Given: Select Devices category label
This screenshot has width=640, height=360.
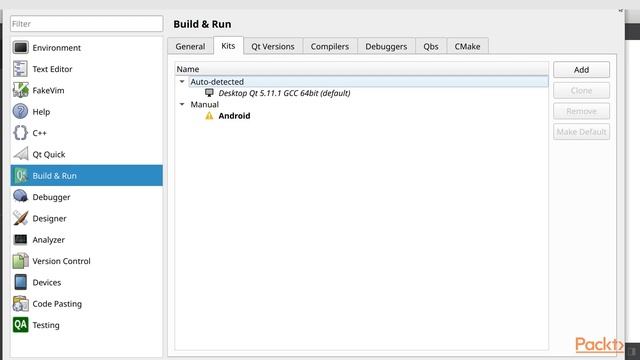Looking at the screenshot, I should 47,282.
